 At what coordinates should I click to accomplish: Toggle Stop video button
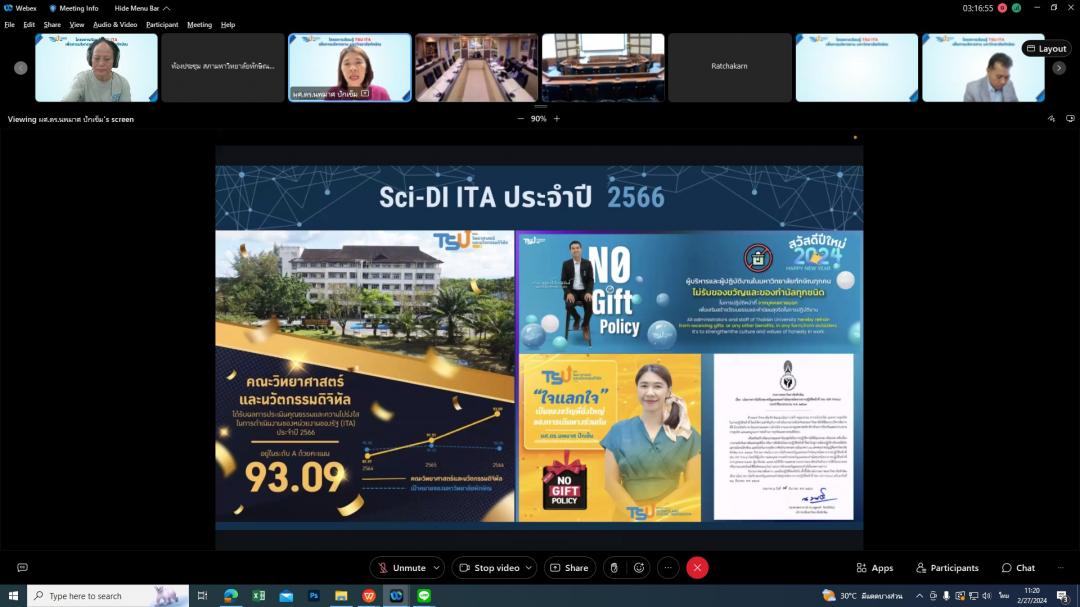(488, 568)
